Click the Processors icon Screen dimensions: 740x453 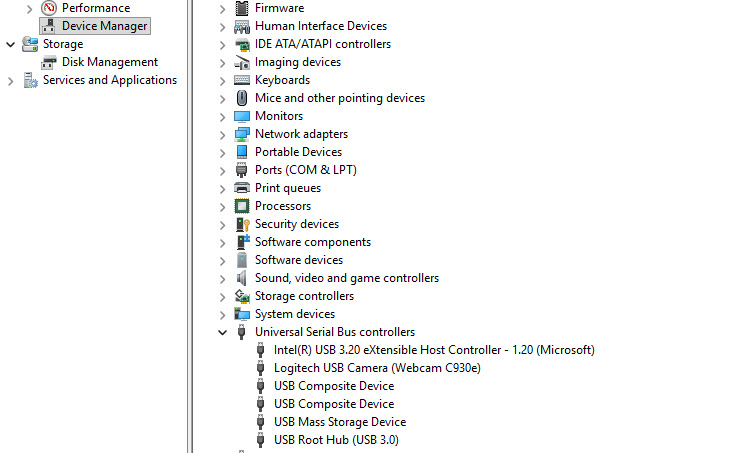point(242,206)
